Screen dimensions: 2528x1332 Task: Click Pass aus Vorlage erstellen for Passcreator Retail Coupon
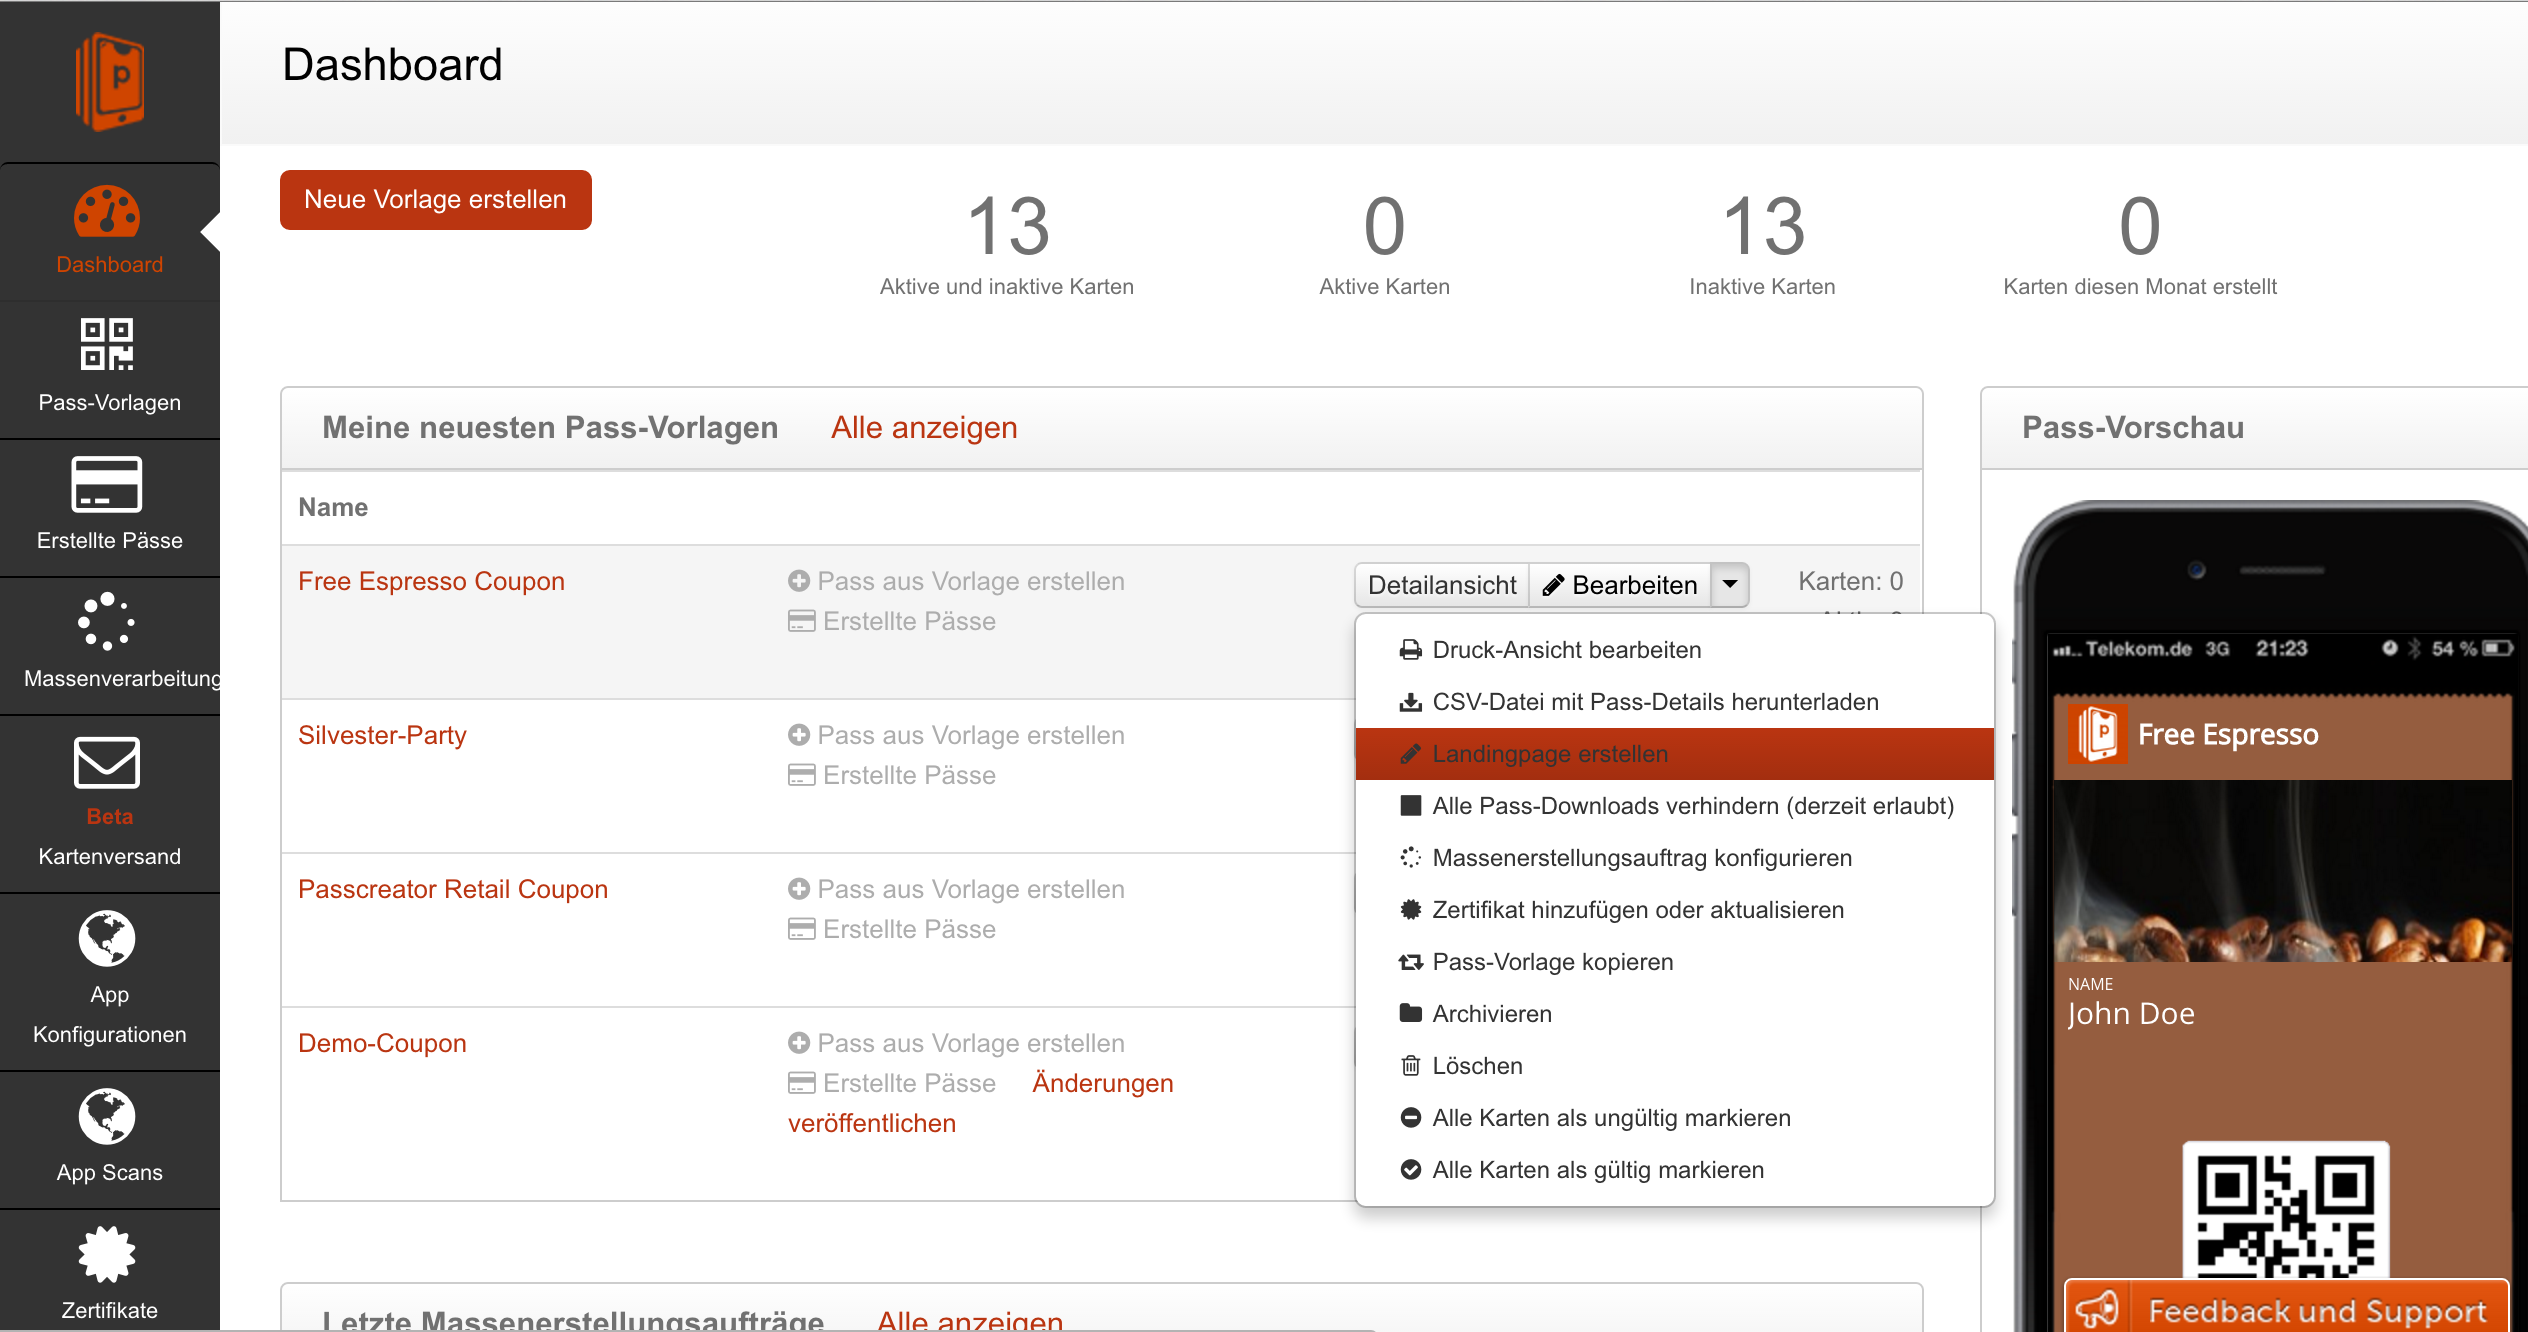(956, 889)
